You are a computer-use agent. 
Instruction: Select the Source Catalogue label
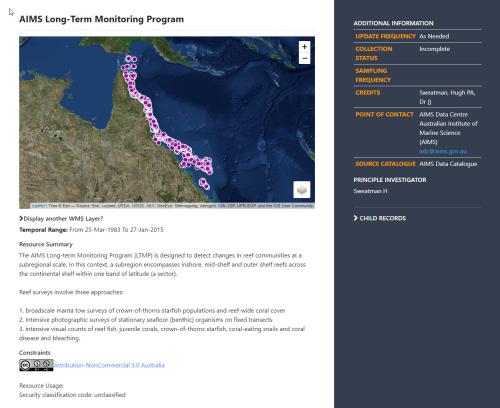click(385, 164)
